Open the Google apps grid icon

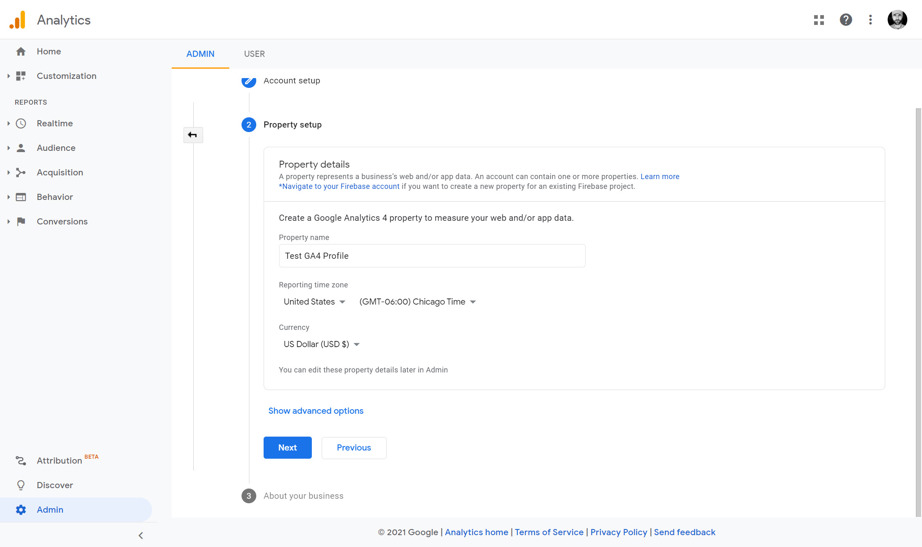pos(819,20)
